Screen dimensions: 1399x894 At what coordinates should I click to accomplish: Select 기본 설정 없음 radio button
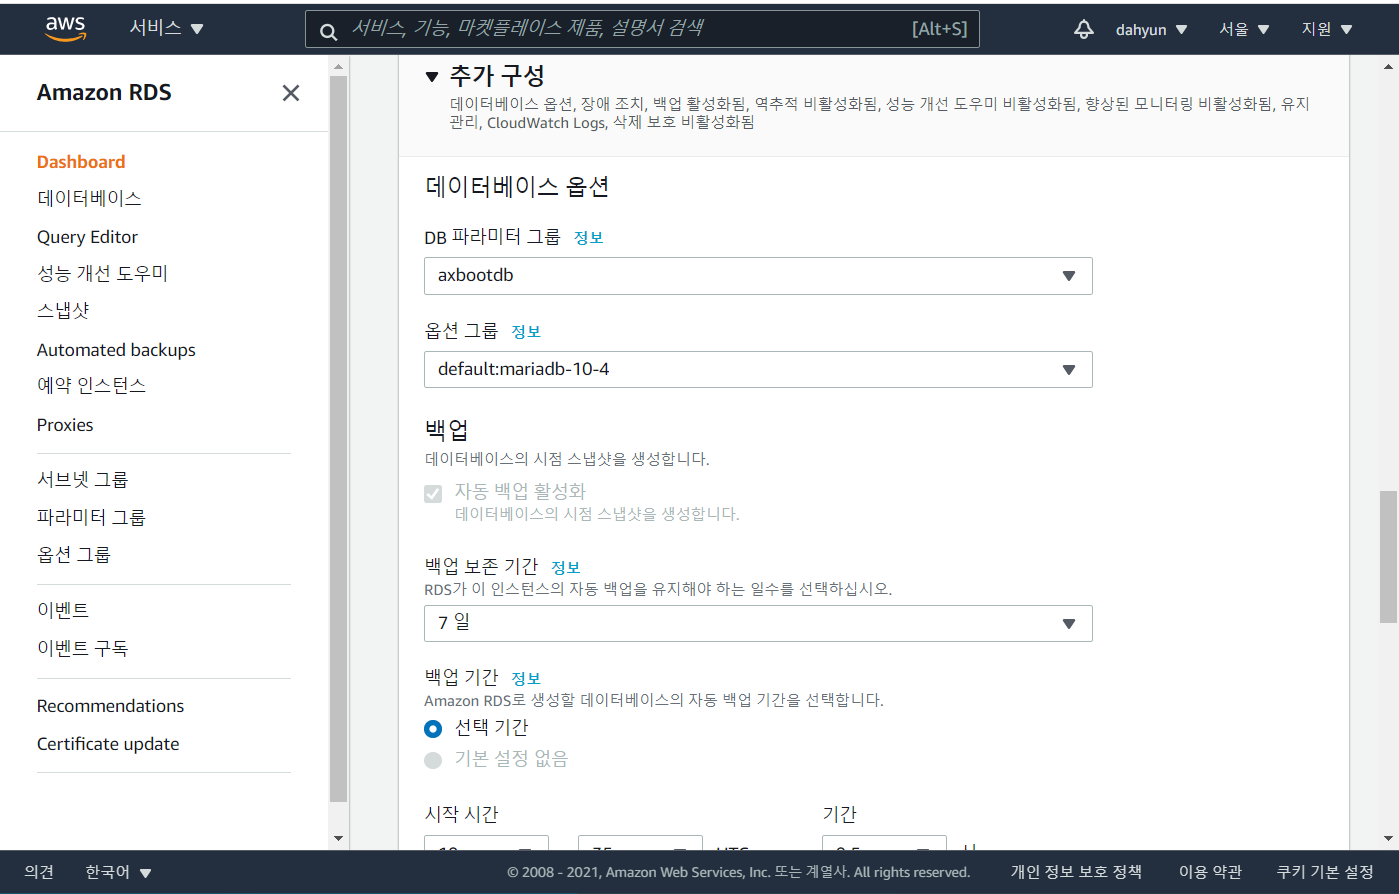click(433, 760)
